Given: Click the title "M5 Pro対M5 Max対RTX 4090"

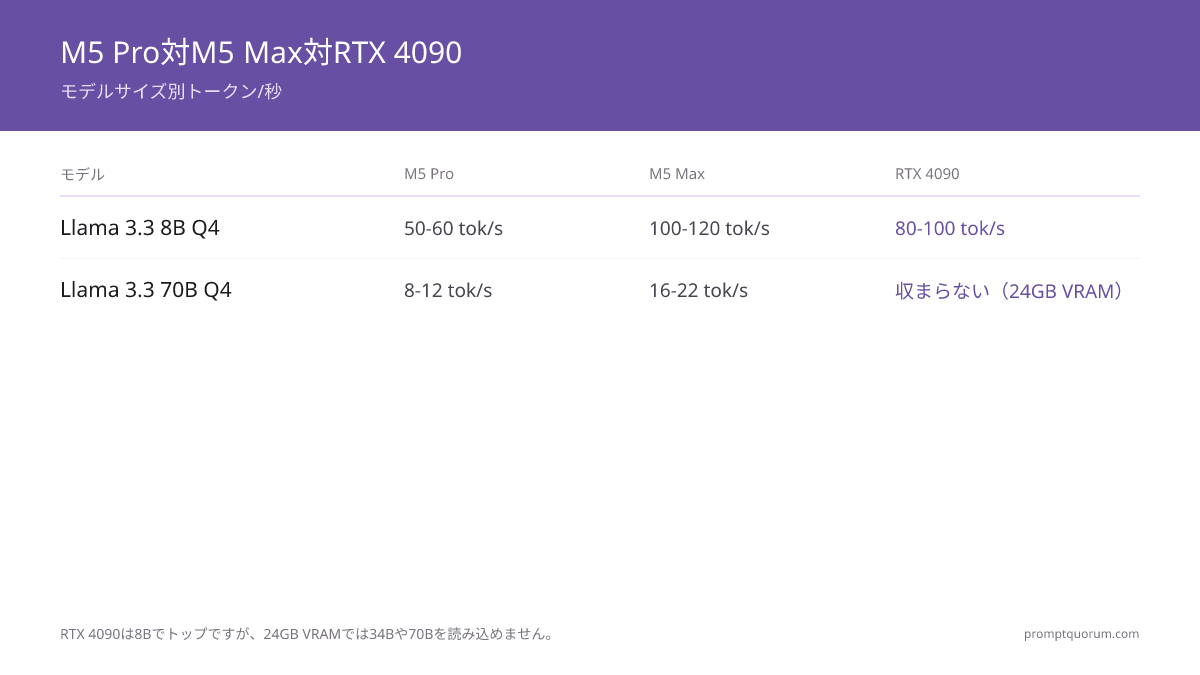Looking at the screenshot, I should pyautogui.click(x=261, y=52).
